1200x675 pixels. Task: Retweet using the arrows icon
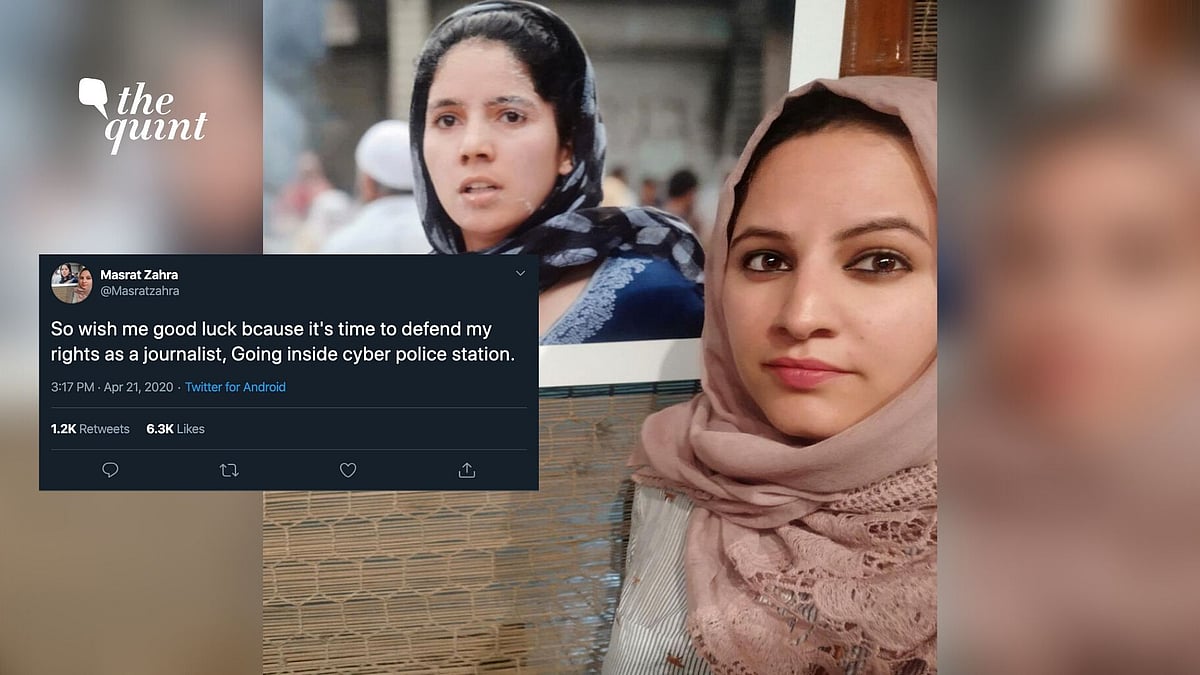(229, 470)
